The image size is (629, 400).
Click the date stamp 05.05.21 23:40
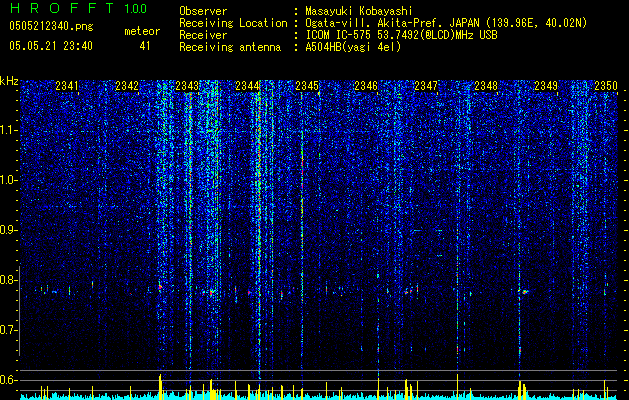(x=51, y=46)
